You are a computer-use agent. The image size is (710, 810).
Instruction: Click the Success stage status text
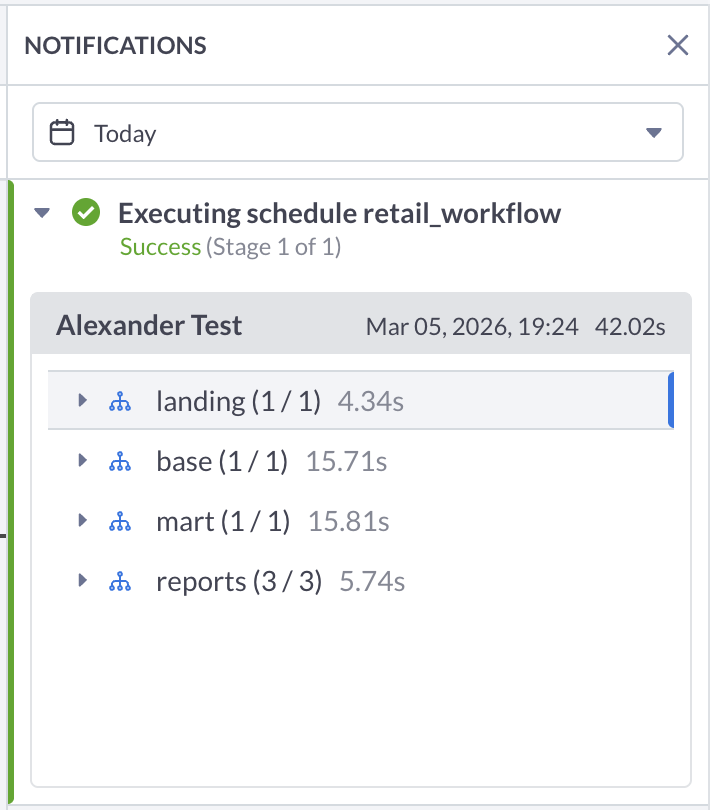[x=160, y=247]
